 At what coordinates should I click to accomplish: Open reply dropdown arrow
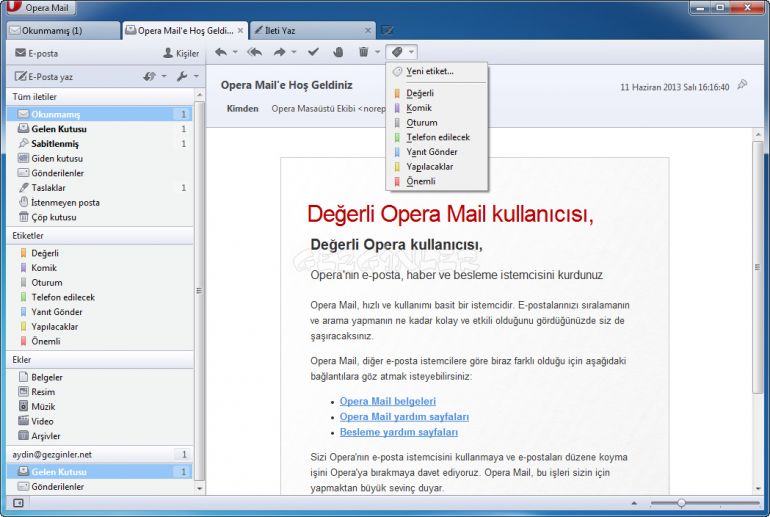235,52
